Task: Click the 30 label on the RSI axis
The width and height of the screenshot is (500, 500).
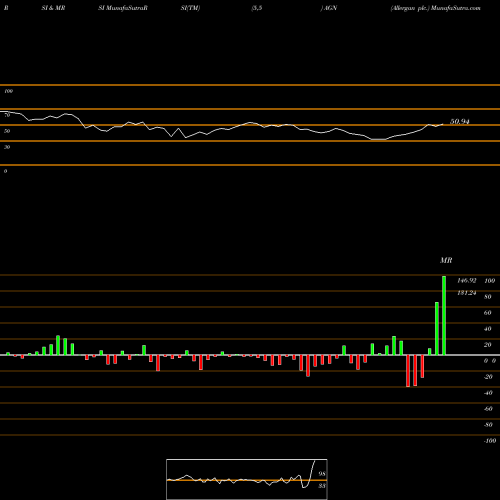Action: pyautogui.click(x=7, y=147)
